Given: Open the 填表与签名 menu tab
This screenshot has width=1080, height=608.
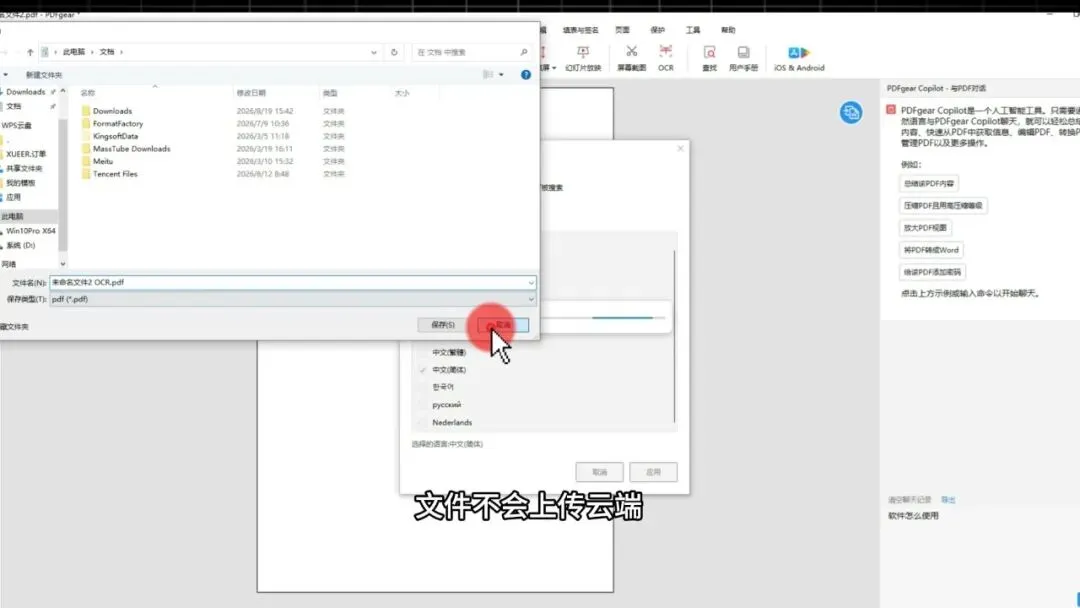Looking at the screenshot, I should [x=581, y=30].
